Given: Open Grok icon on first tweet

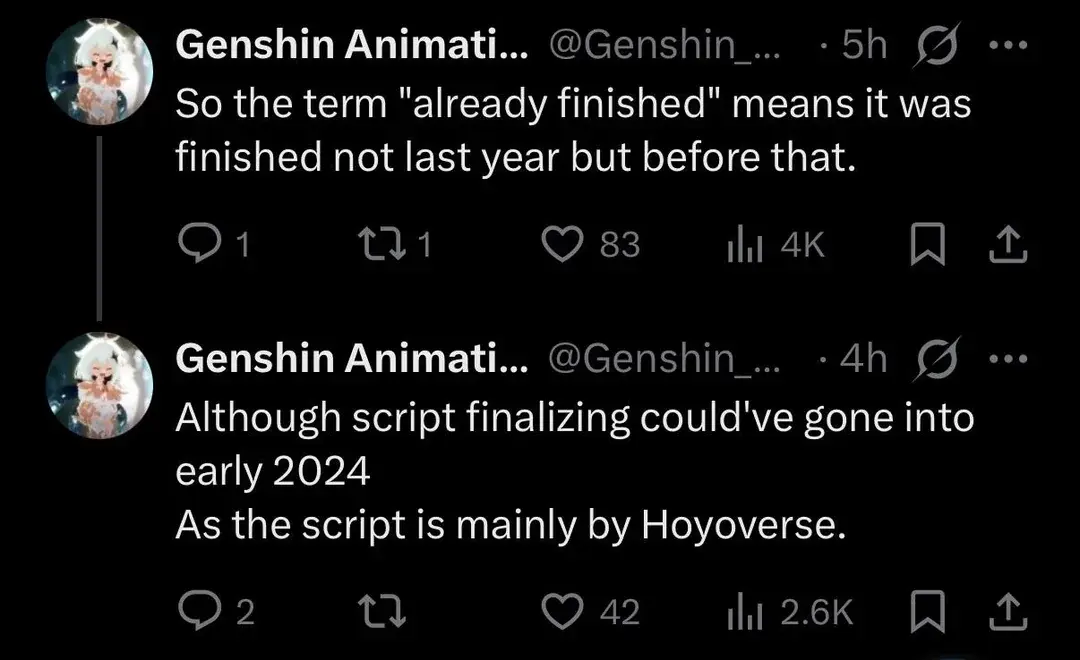Looking at the screenshot, I should click(934, 46).
